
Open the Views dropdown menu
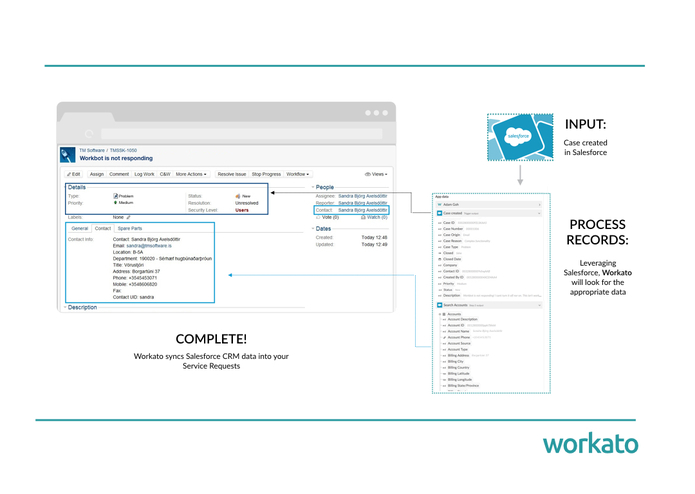click(x=376, y=174)
